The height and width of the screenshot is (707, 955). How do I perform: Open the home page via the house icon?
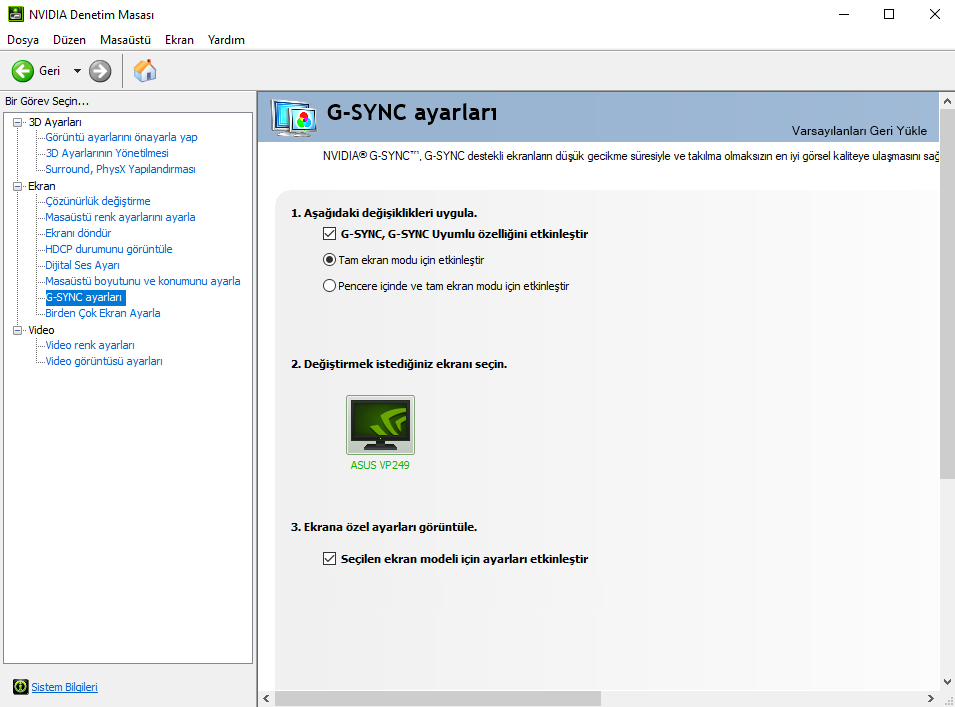(144, 71)
